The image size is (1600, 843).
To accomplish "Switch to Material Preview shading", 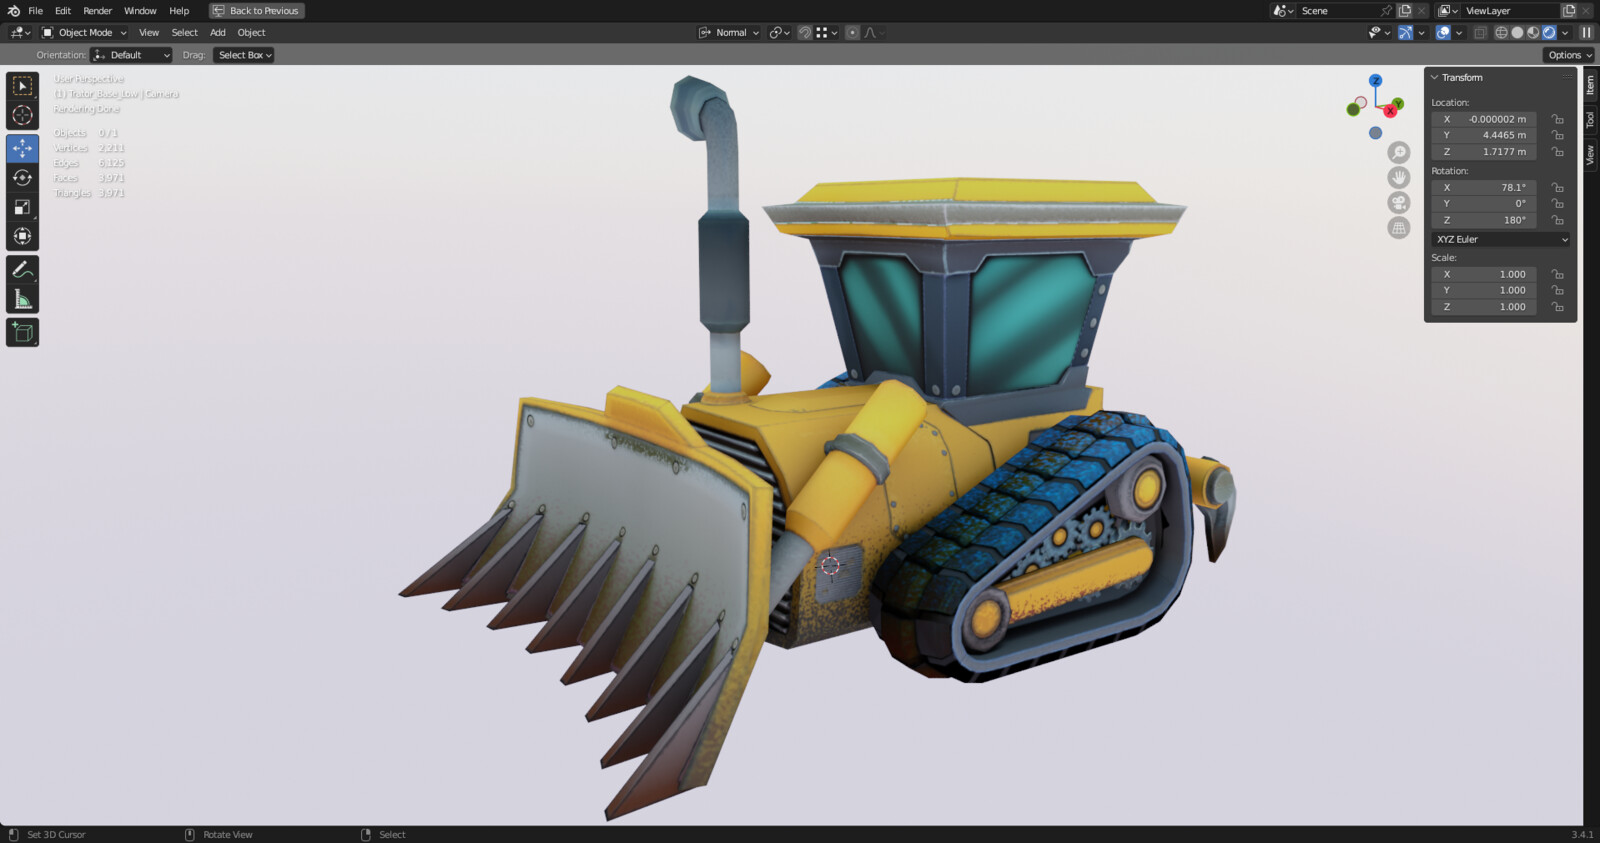I will [x=1533, y=33].
